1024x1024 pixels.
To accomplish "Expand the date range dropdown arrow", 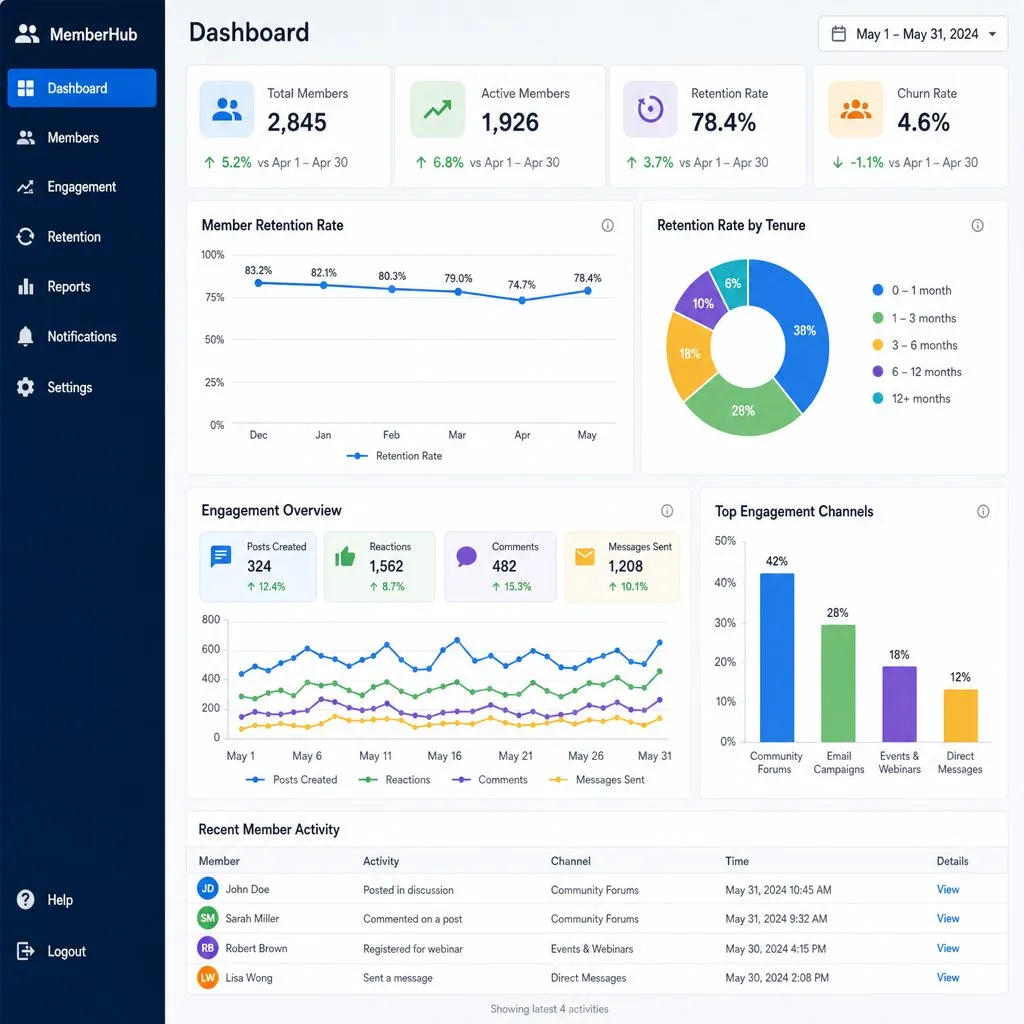I will 993,34.
